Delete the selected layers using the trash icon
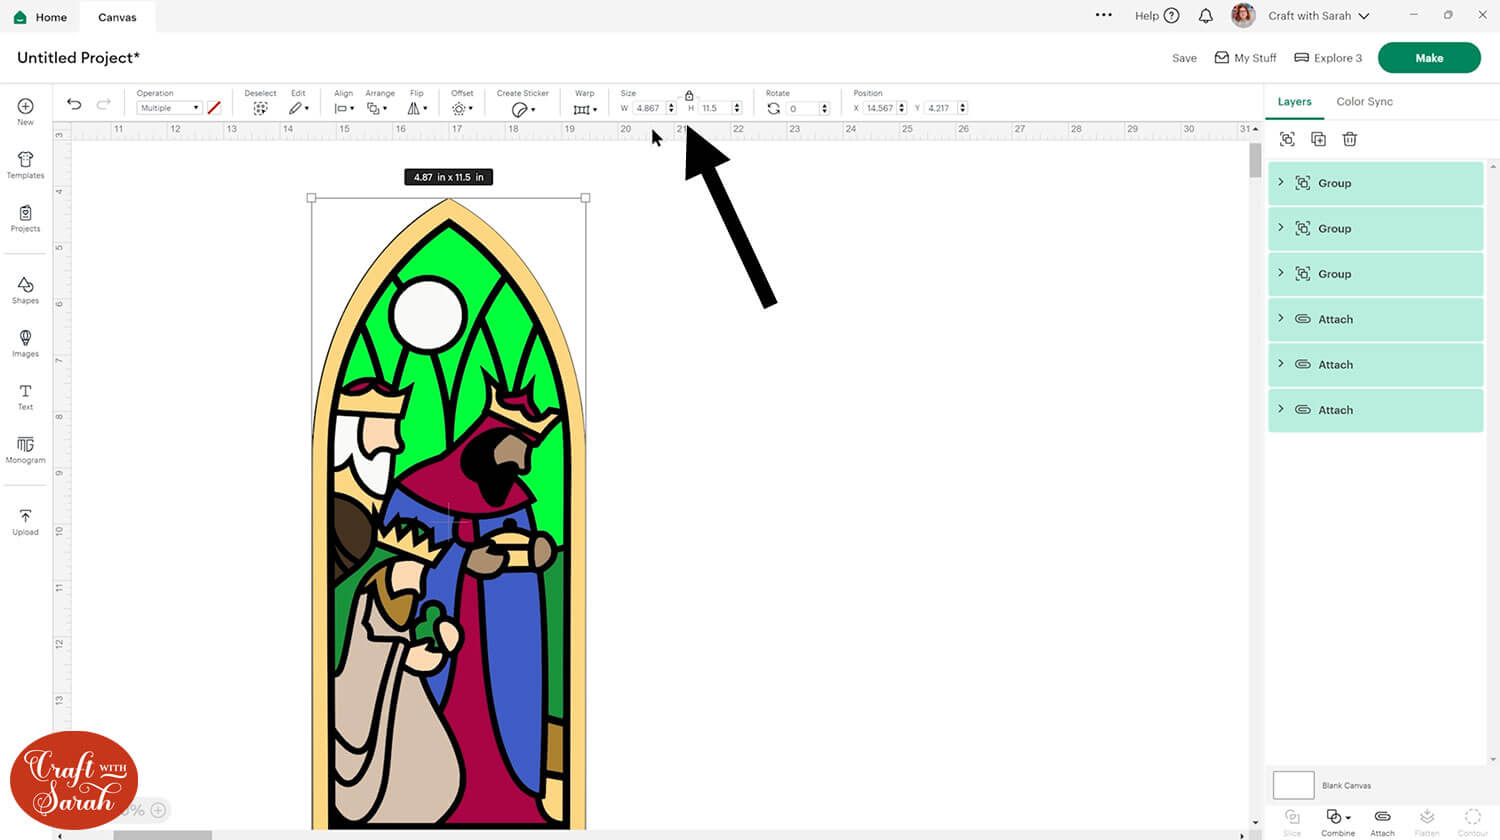Image resolution: width=1500 pixels, height=840 pixels. pos(1349,139)
